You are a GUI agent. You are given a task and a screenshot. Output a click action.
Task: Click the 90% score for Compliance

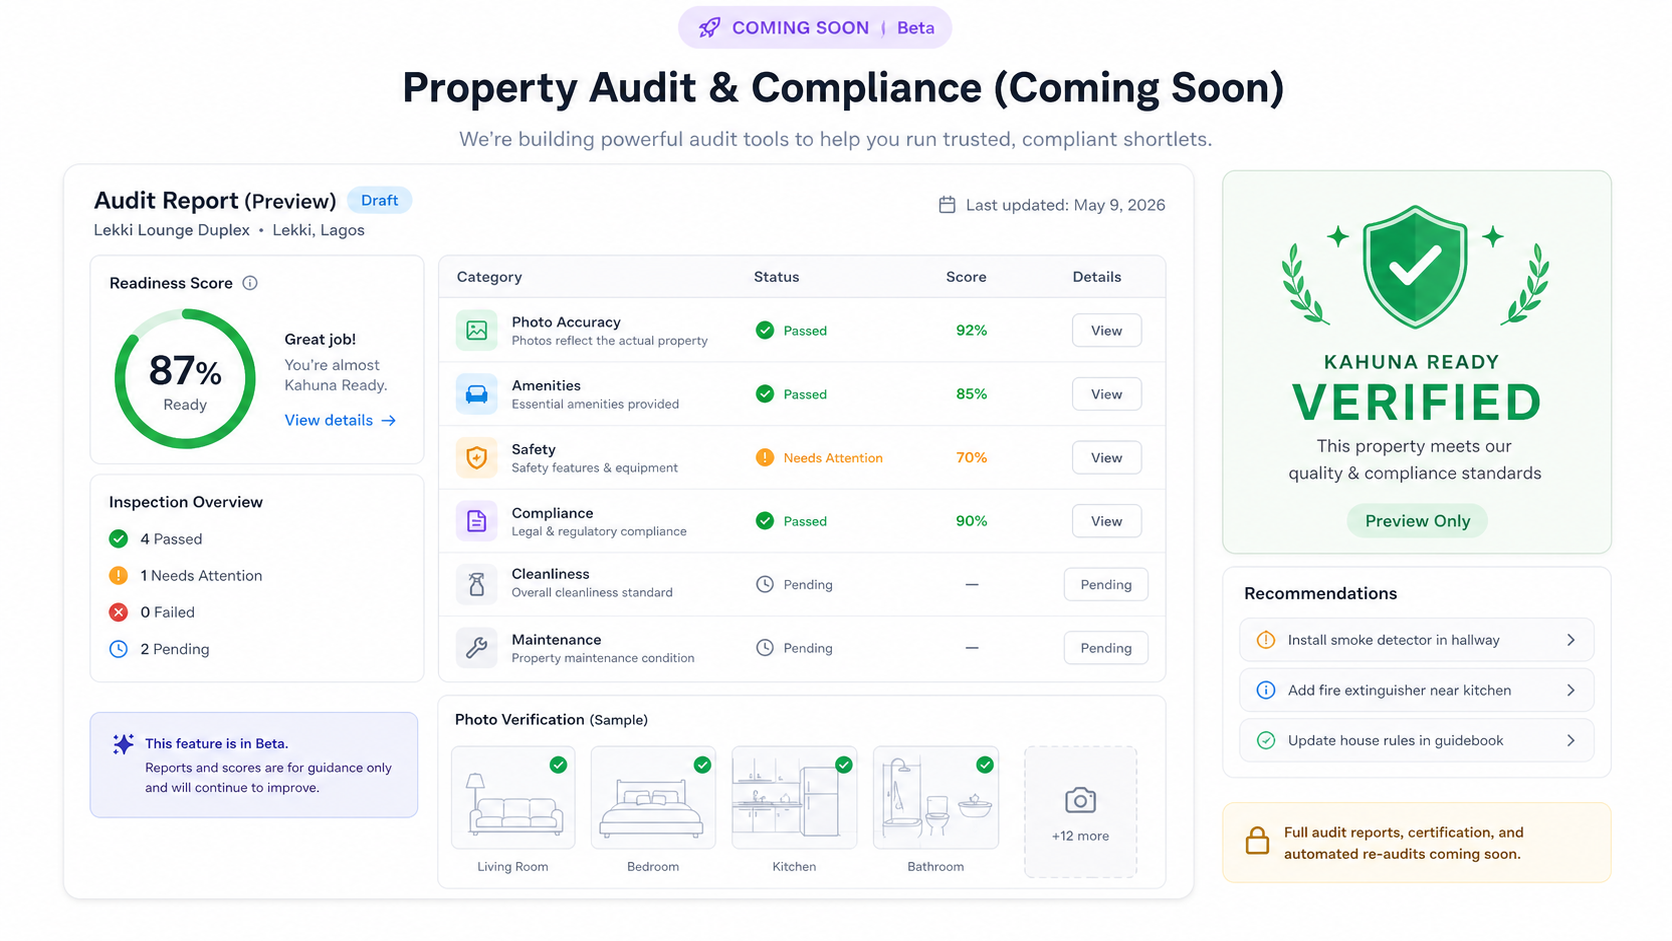(971, 521)
